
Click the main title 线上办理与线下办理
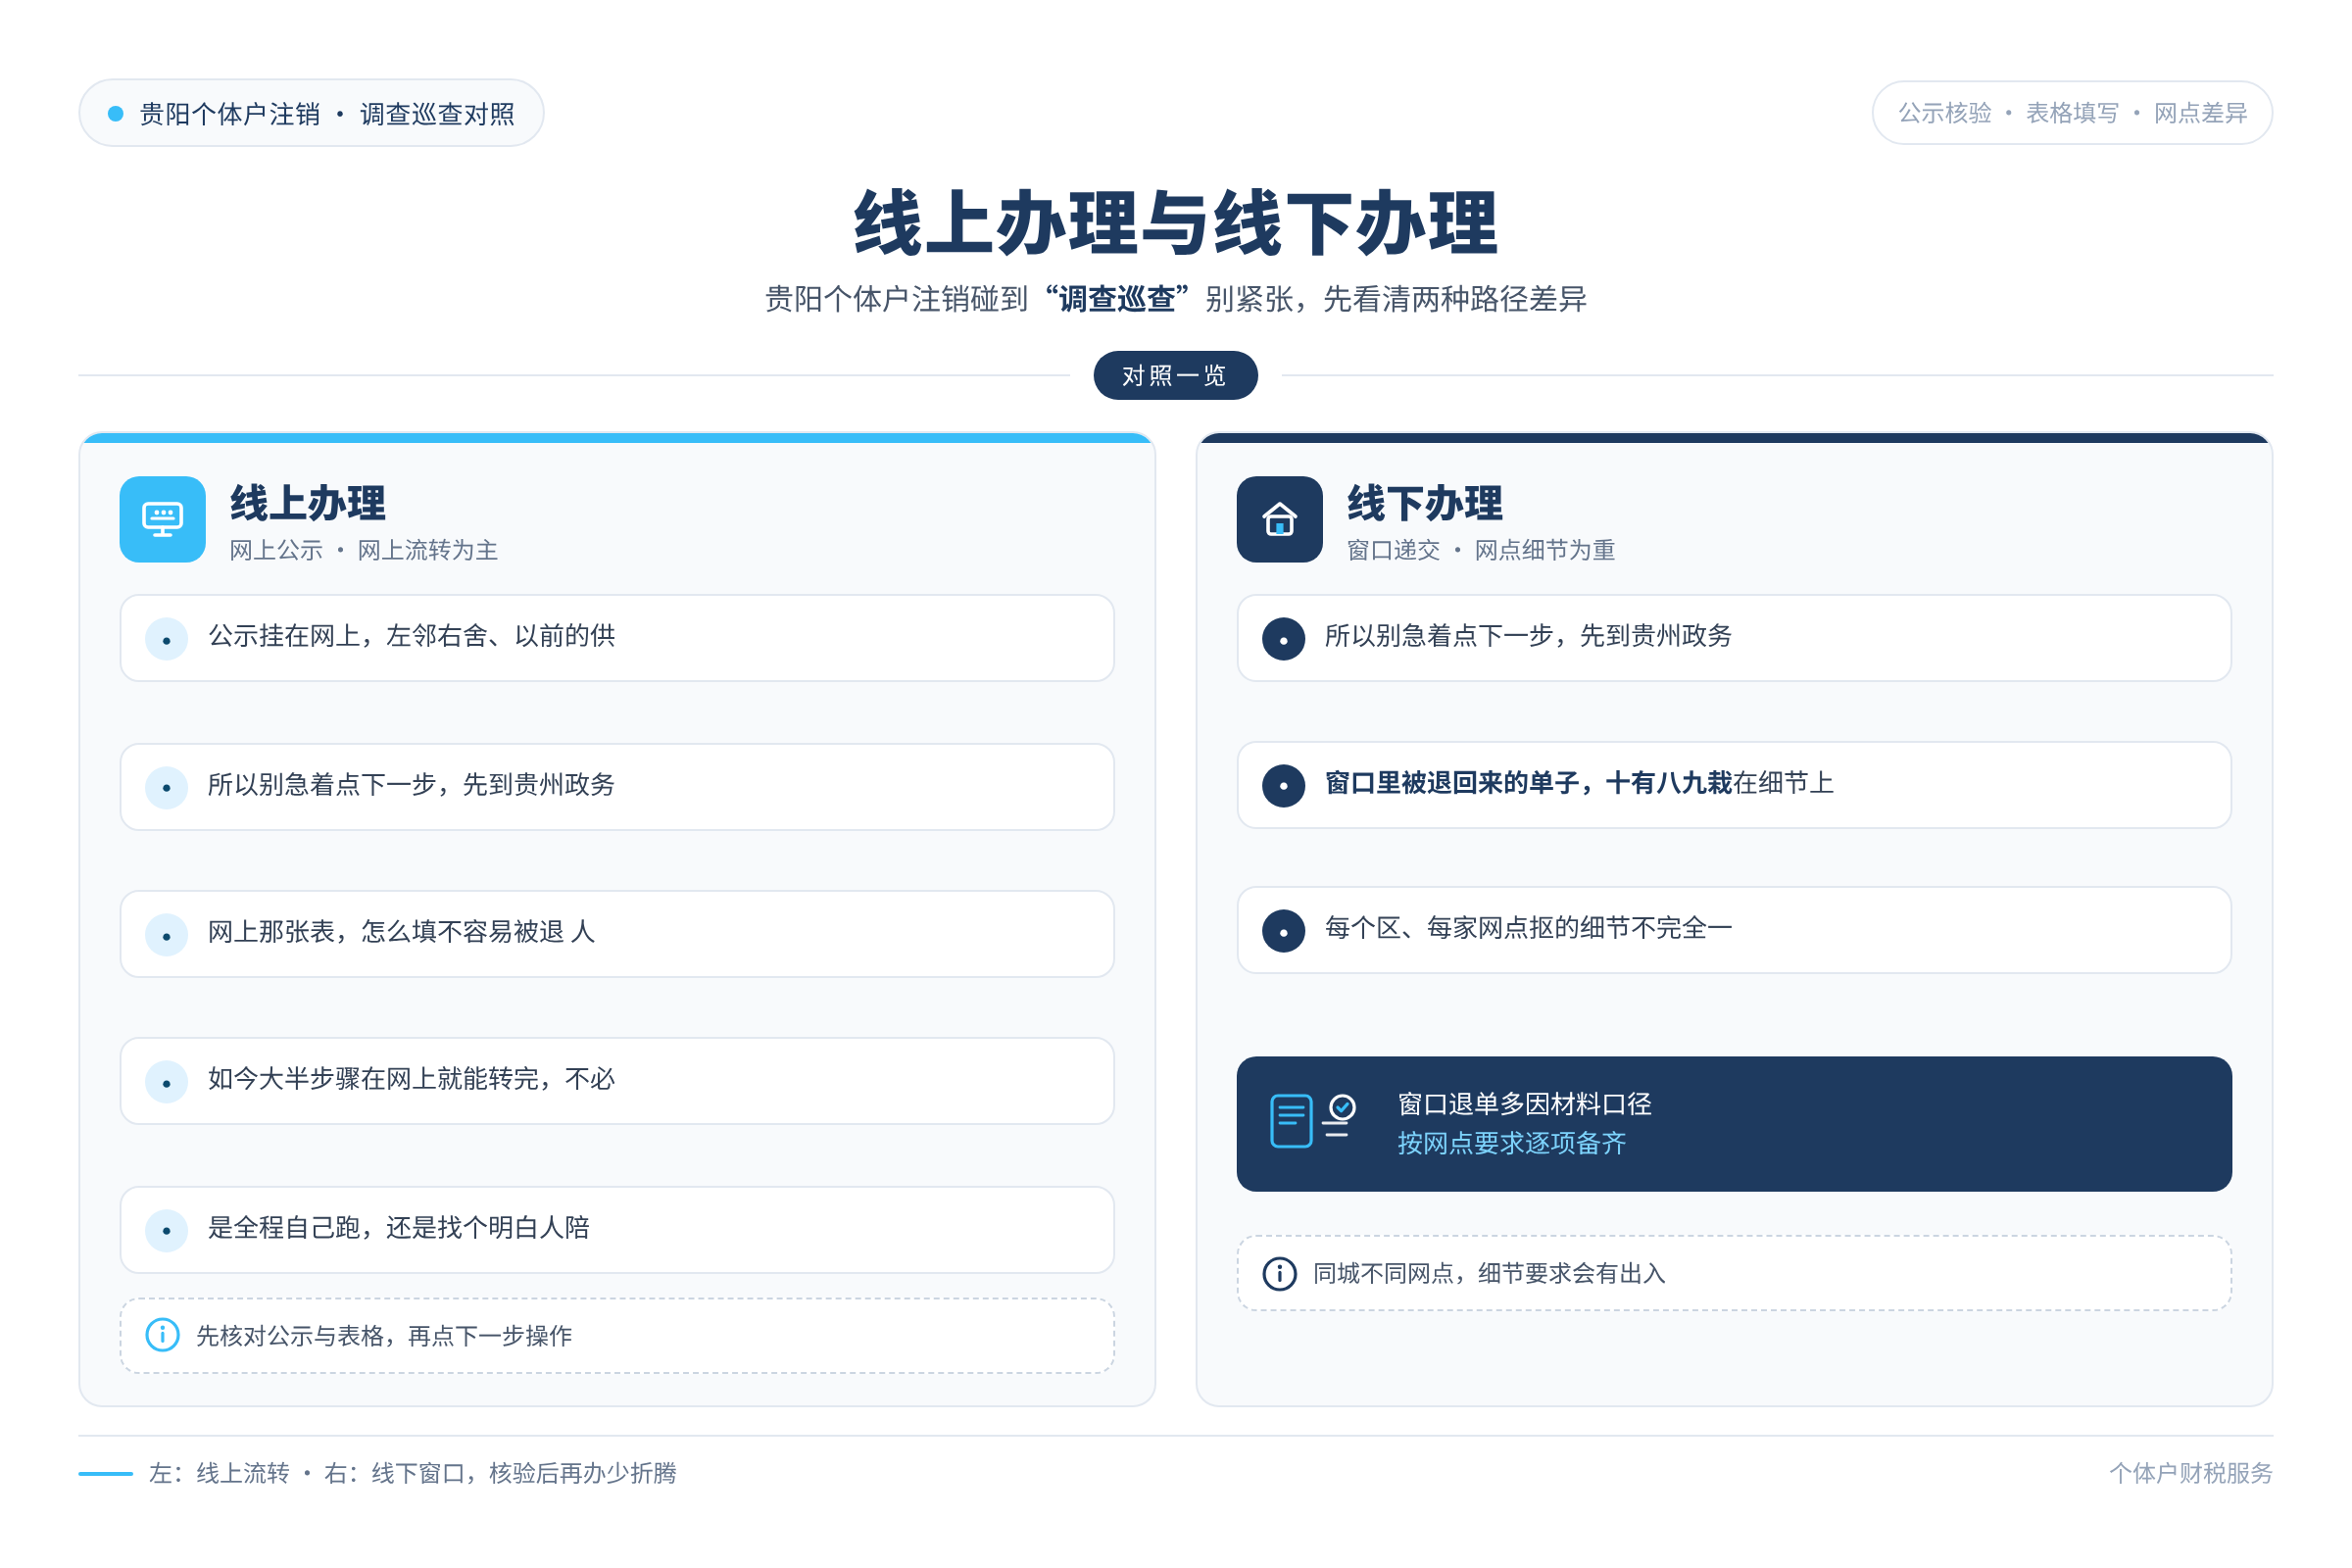tap(1176, 223)
